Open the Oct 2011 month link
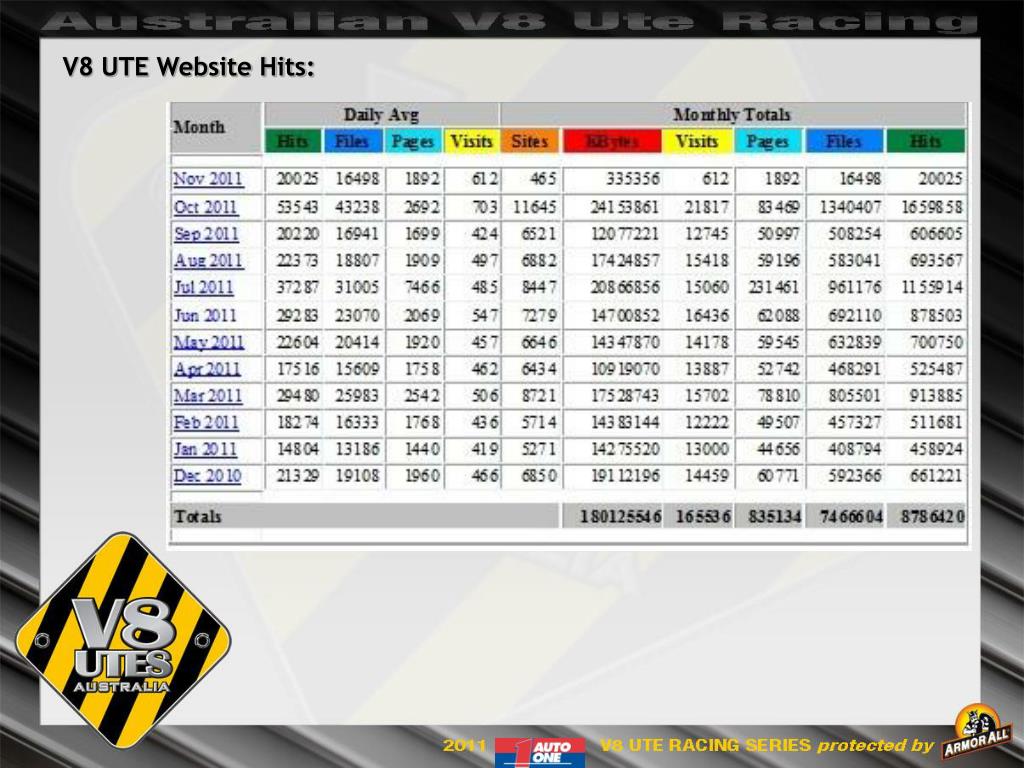The image size is (1024, 768). click(x=206, y=207)
